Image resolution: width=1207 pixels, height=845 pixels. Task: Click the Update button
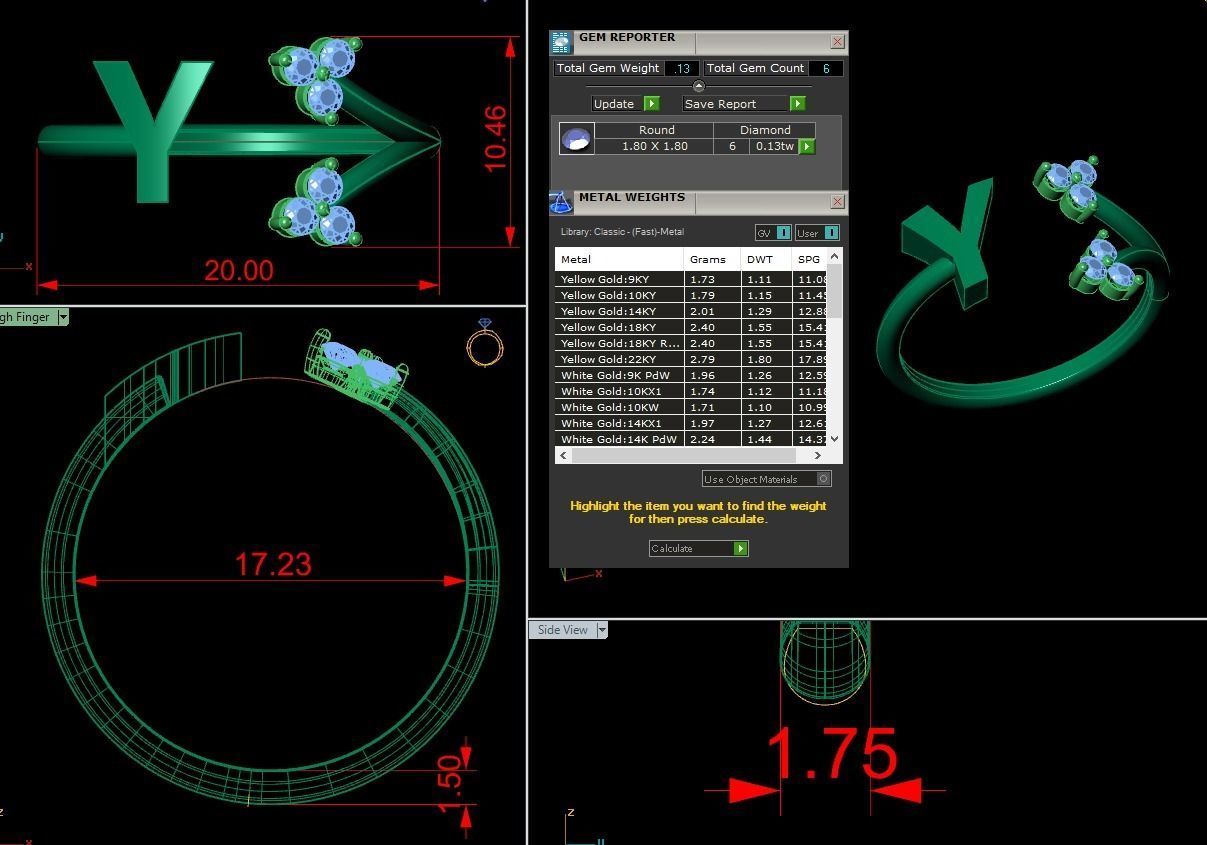point(624,104)
